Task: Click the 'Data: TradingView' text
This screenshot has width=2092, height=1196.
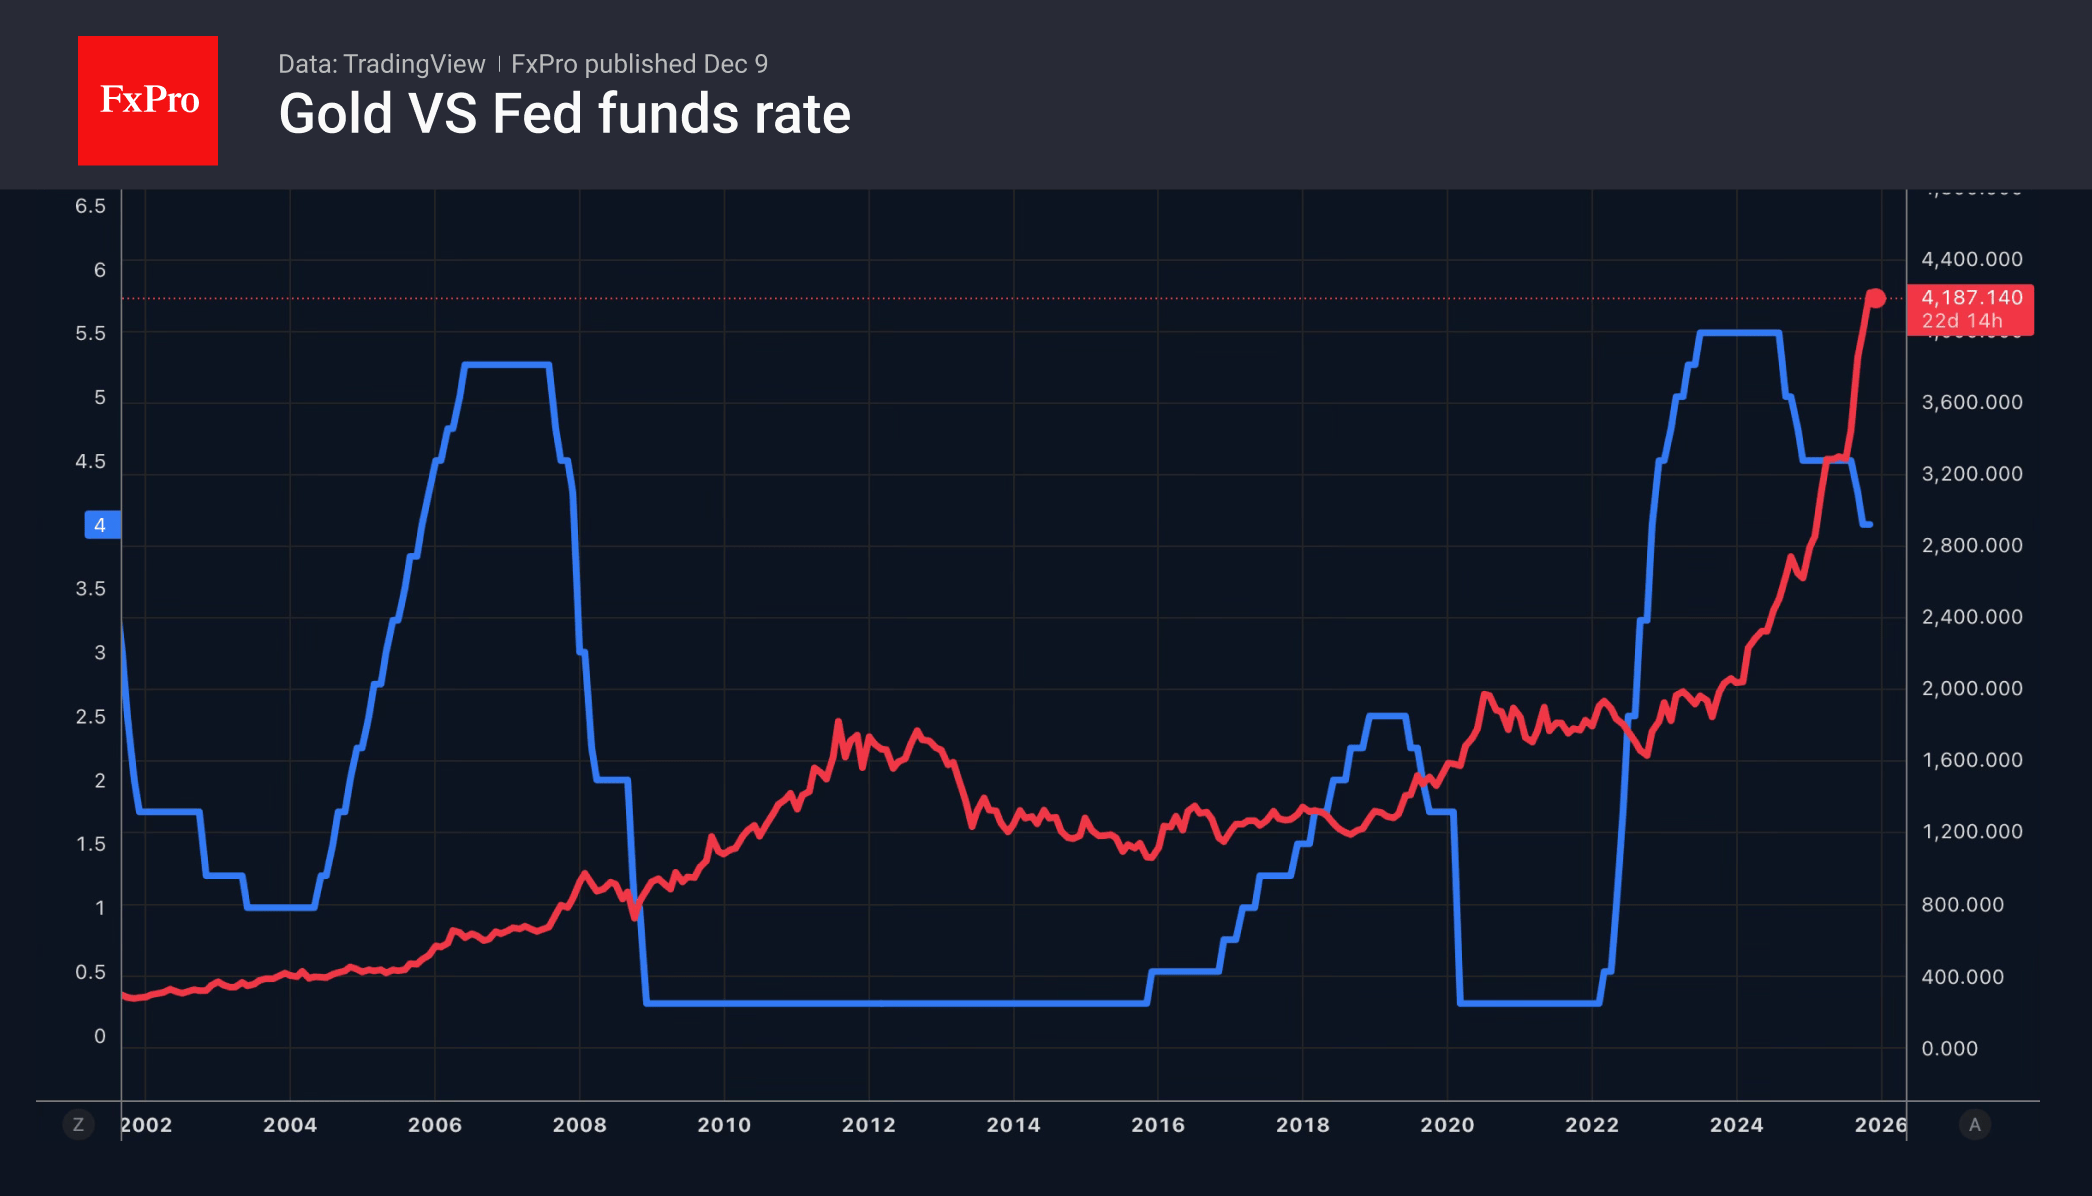Action: coord(381,64)
